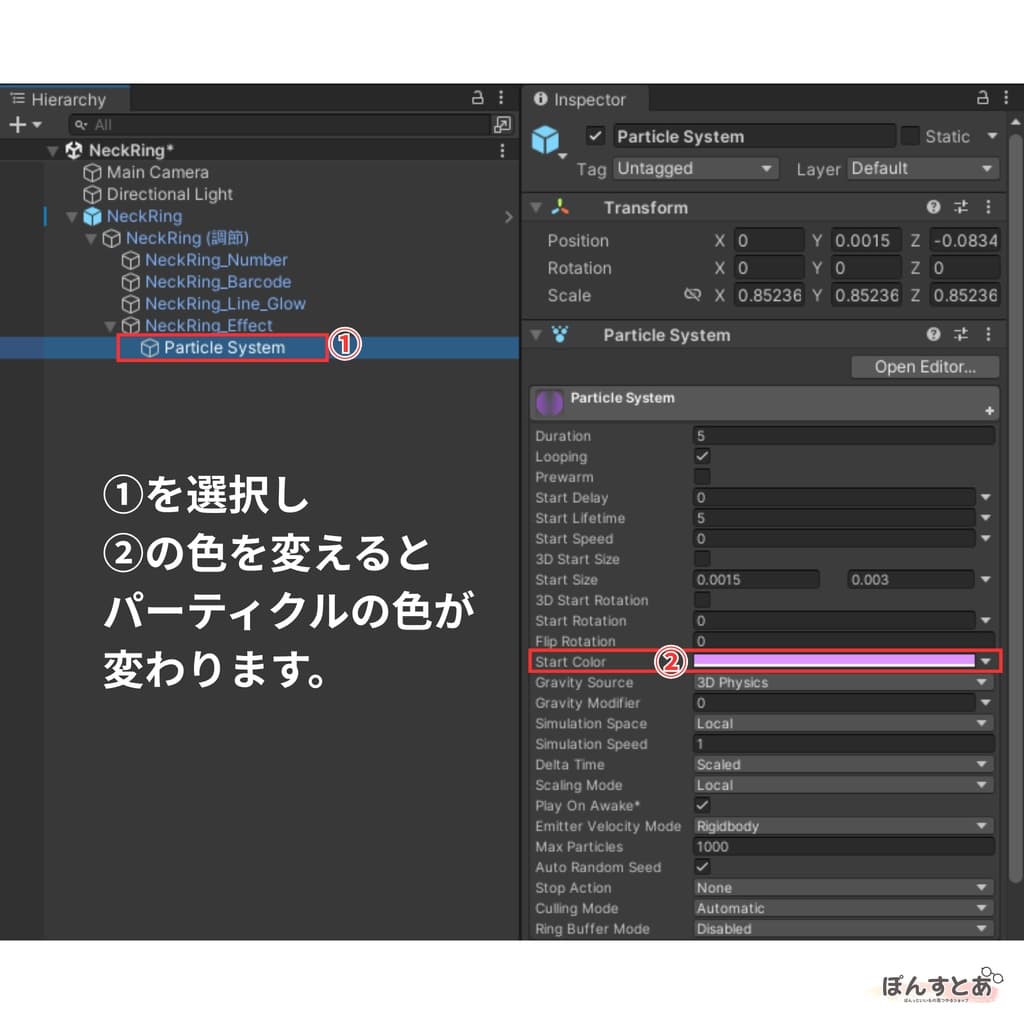This screenshot has height=1024, width=1024.
Task: Open Transform component three-dot menu
Action: (988, 207)
